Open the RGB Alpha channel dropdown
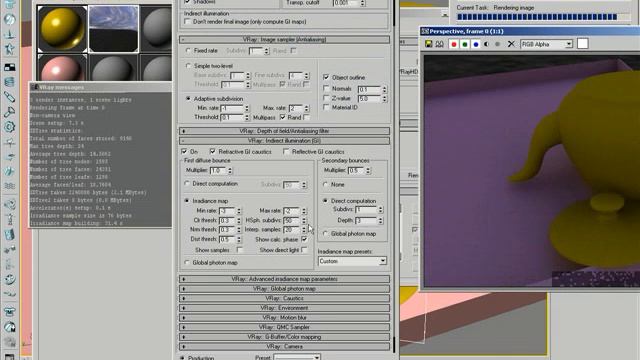Viewport: 640px width, 360px height. click(x=547, y=44)
